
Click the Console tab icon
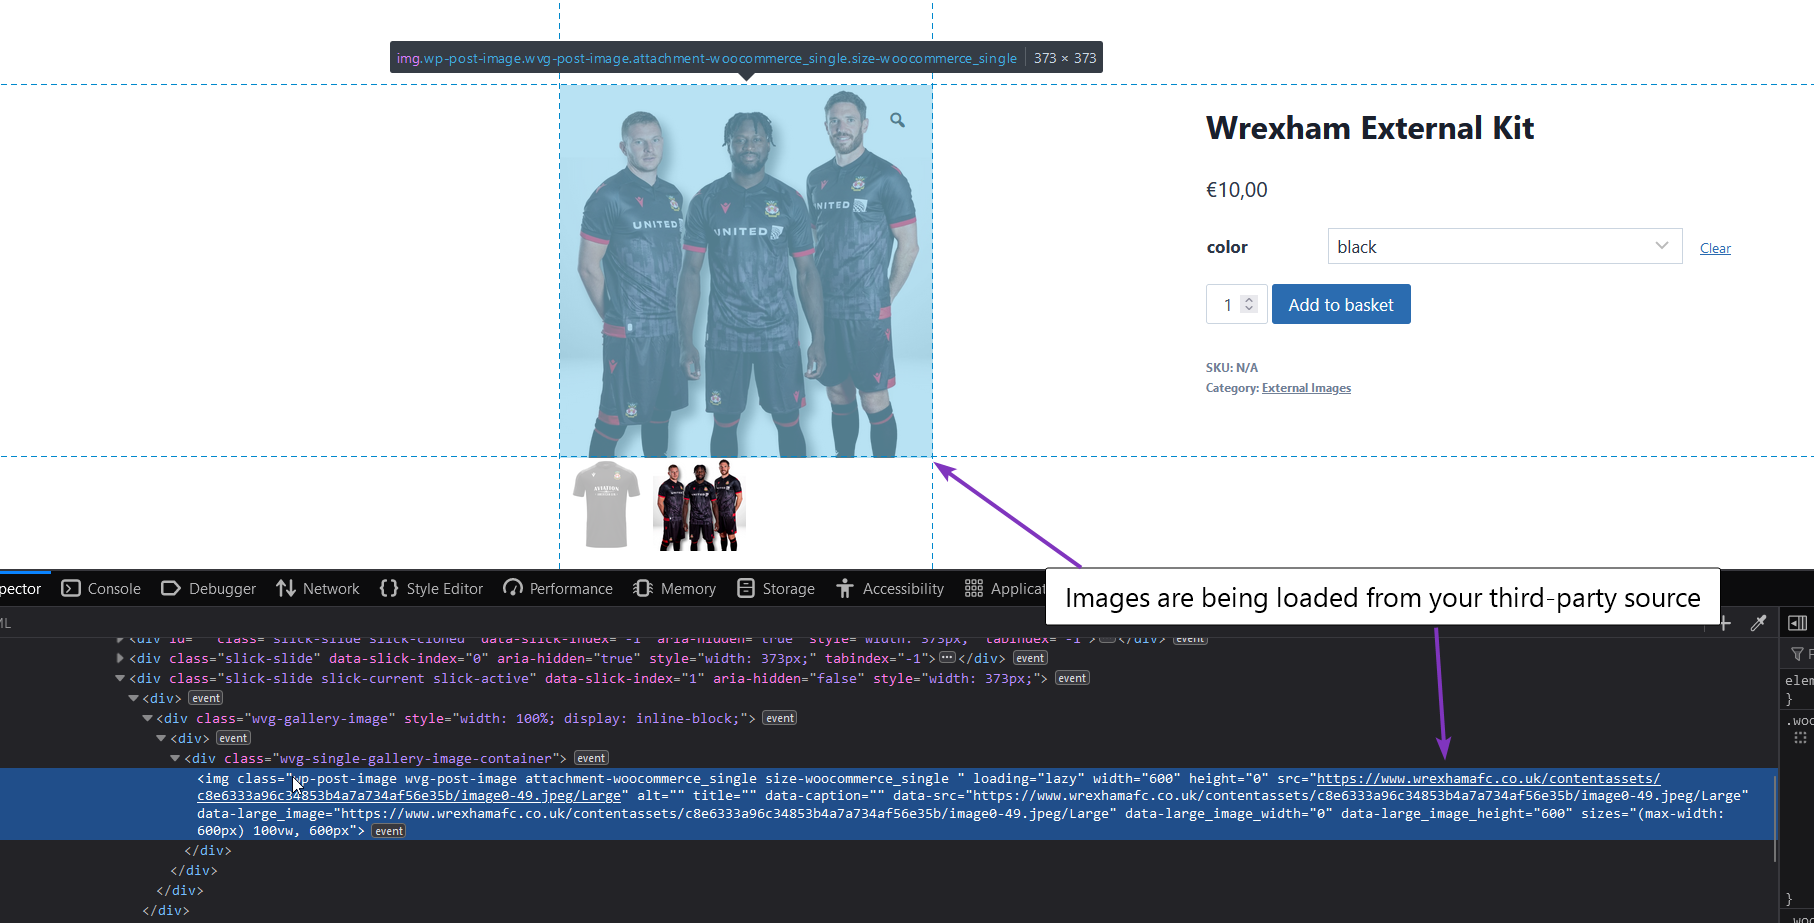[71, 588]
